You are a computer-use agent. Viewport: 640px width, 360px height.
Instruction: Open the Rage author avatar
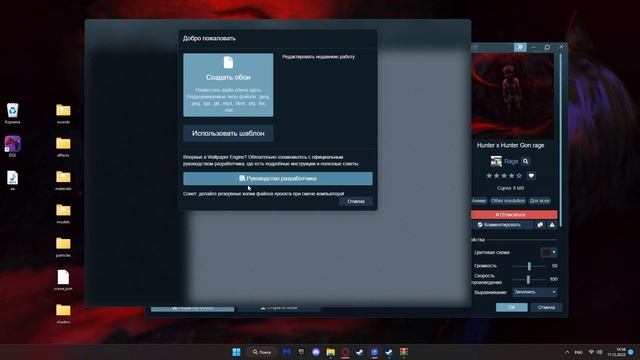click(x=496, y=162)
